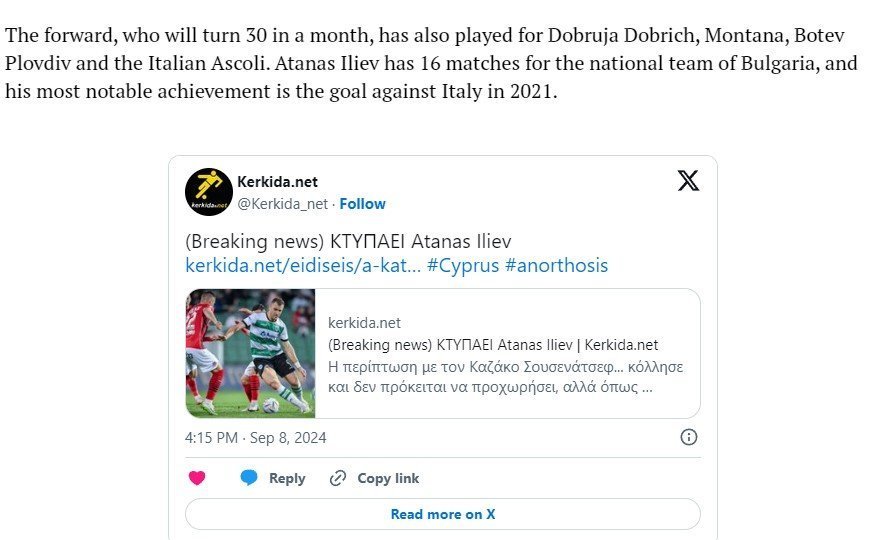
Task: Click the blue reply speech bubble icon
Action: click(249, 478)
